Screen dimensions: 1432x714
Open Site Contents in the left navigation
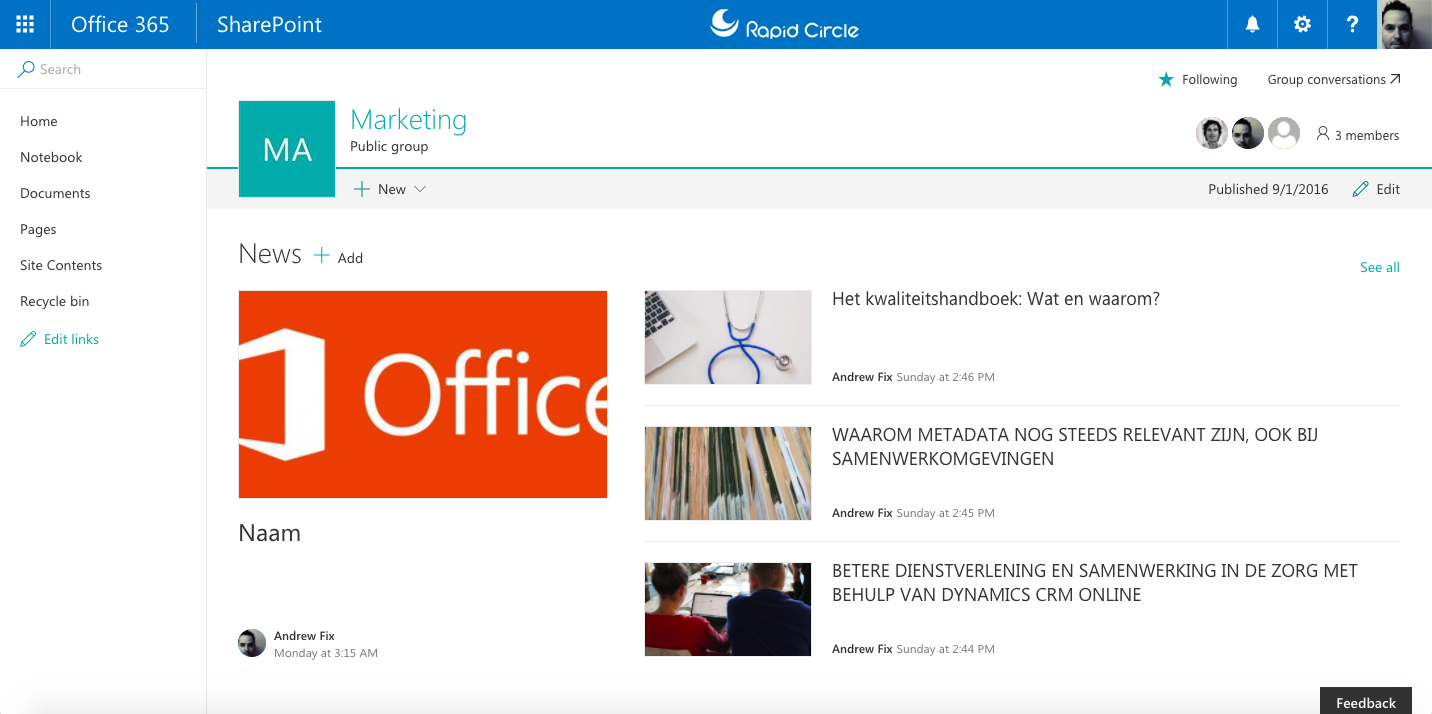tap(61, 265)
